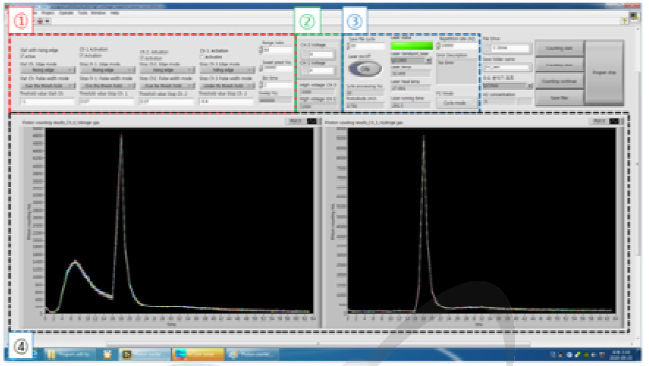Viewport: 649px width, 366px height.
Task: Uncheck the Start channel active checkbox
Action: click(22, 56)
